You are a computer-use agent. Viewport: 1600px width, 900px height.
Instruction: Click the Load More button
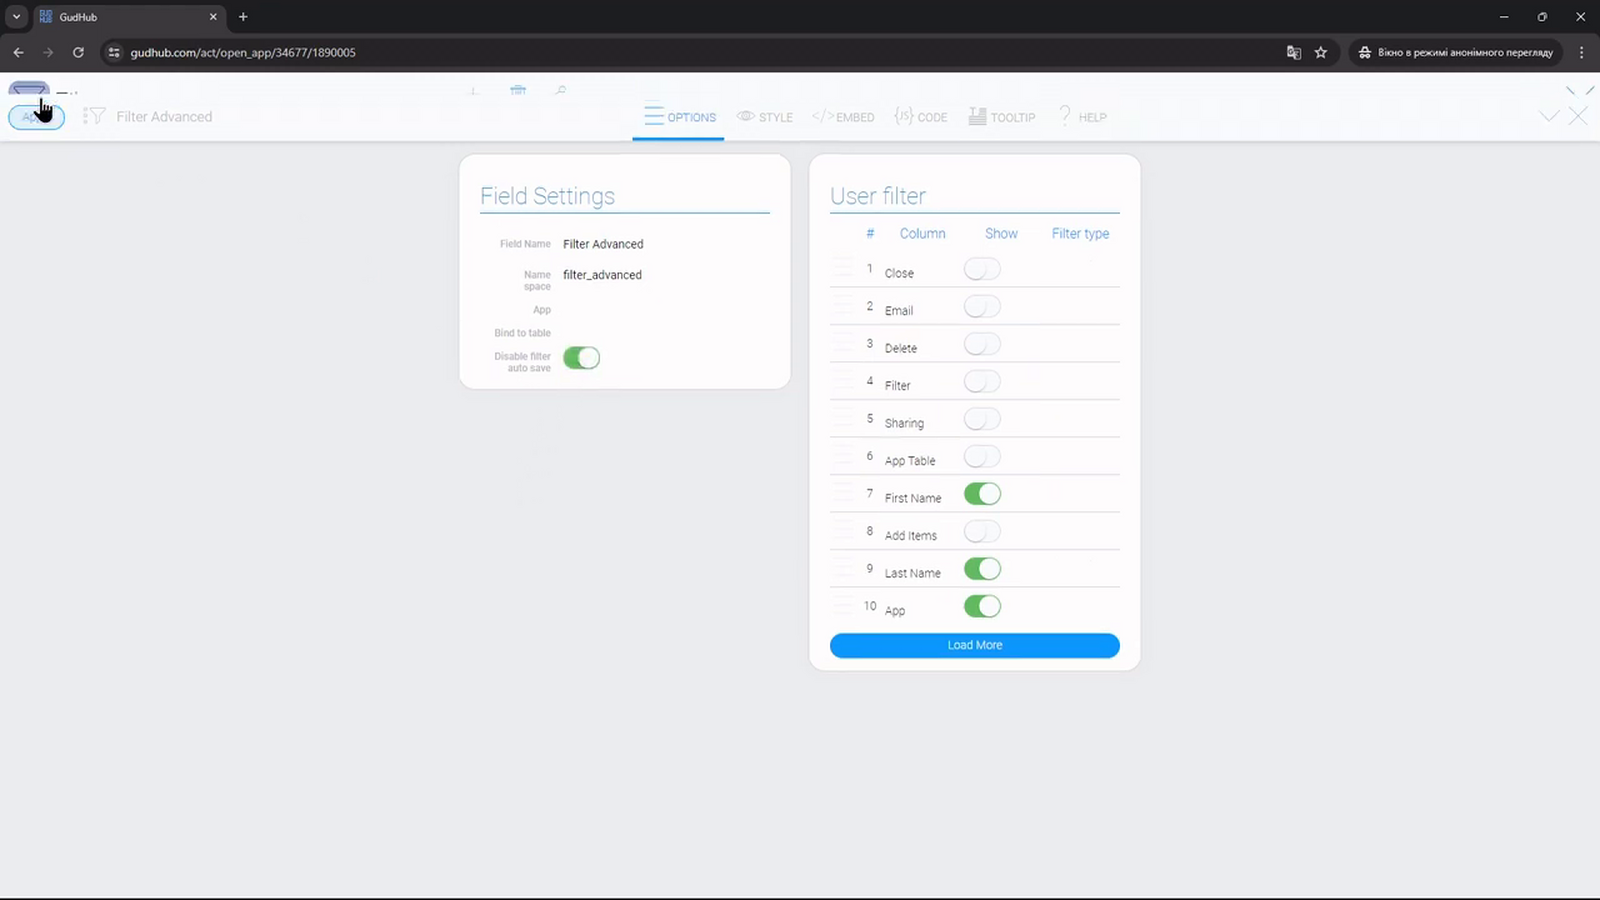point(975,645)
